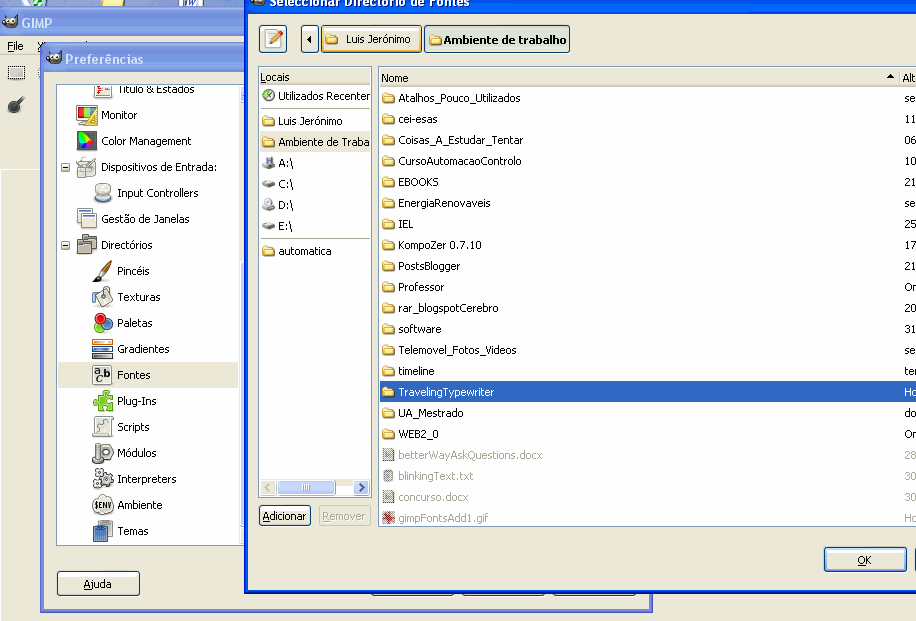Image resolution: width=916 pixels, height=621 pixels.
Task: Select Professor folder
Action: tap(421, 287)
